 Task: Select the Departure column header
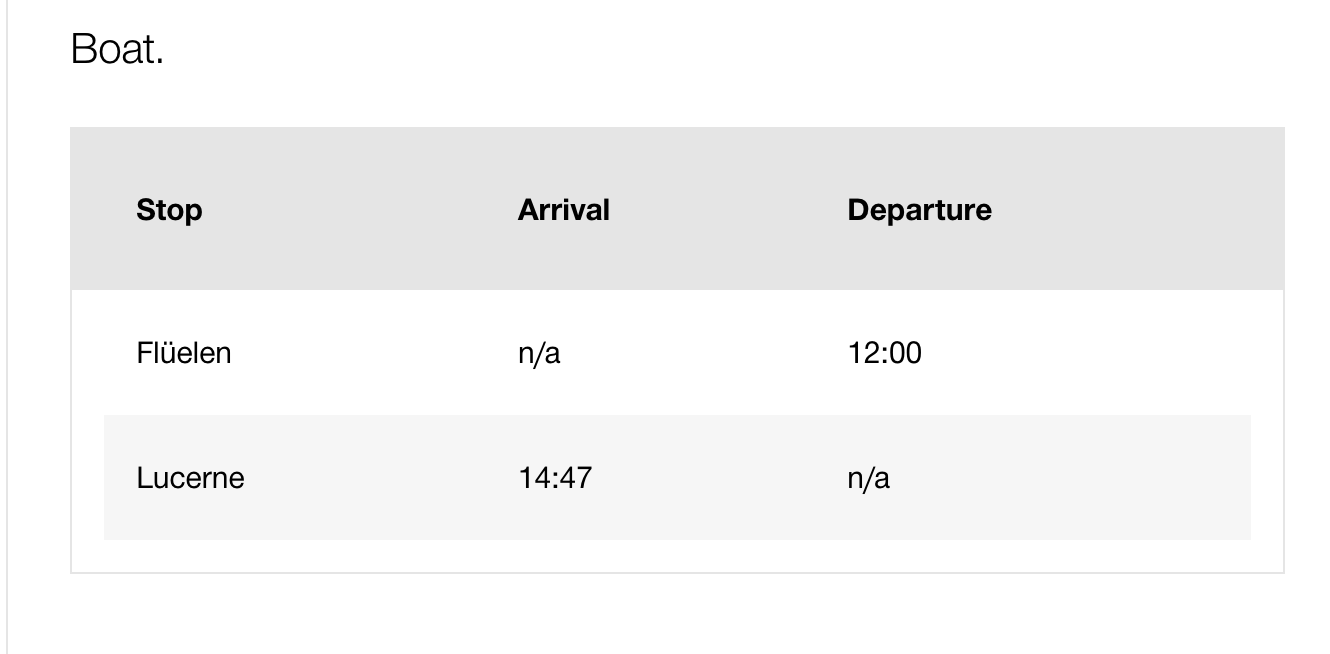click(920, 210)
